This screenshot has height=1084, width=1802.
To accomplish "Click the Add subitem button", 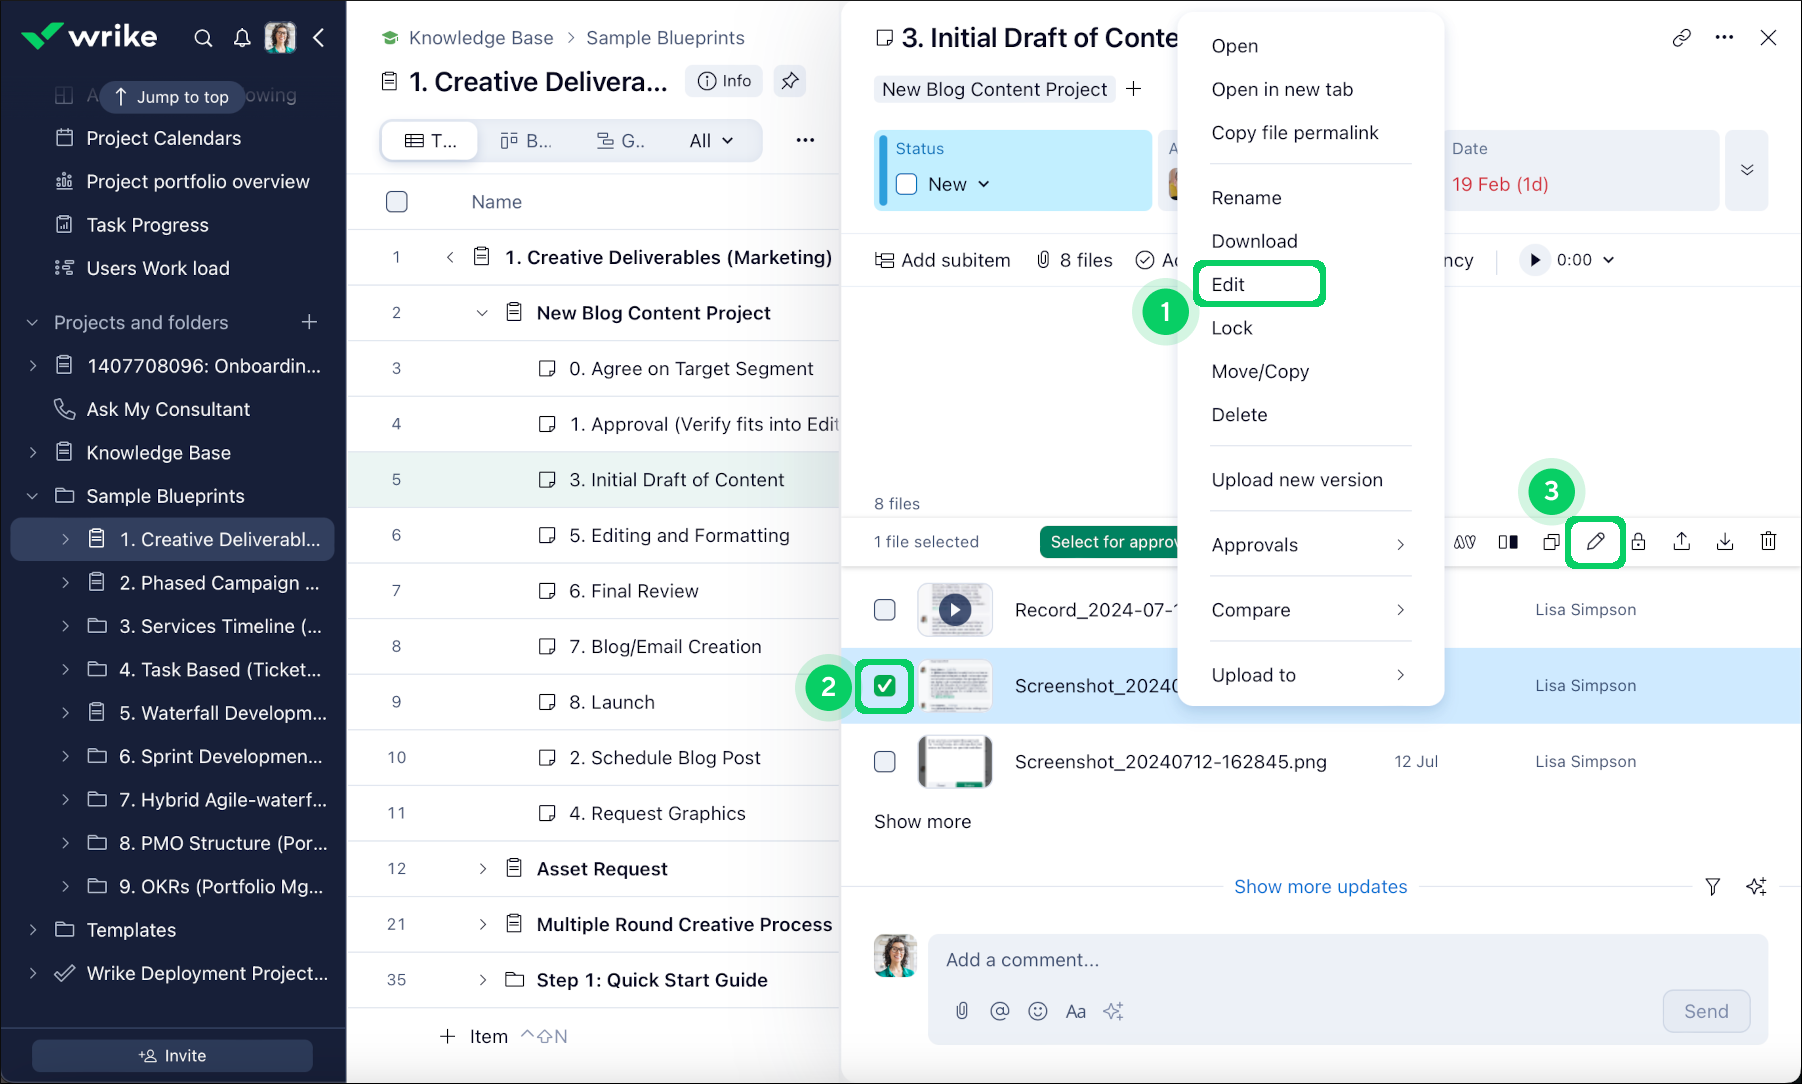I will coord(942,260).
